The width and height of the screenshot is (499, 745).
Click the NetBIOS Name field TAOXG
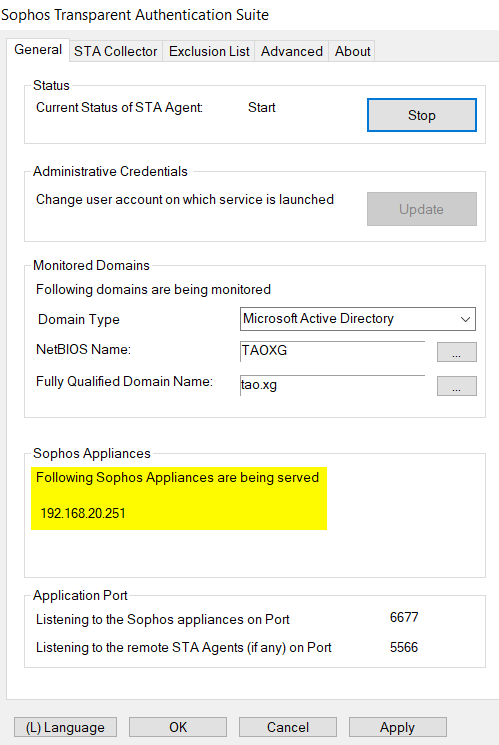(x=332, y=351)
